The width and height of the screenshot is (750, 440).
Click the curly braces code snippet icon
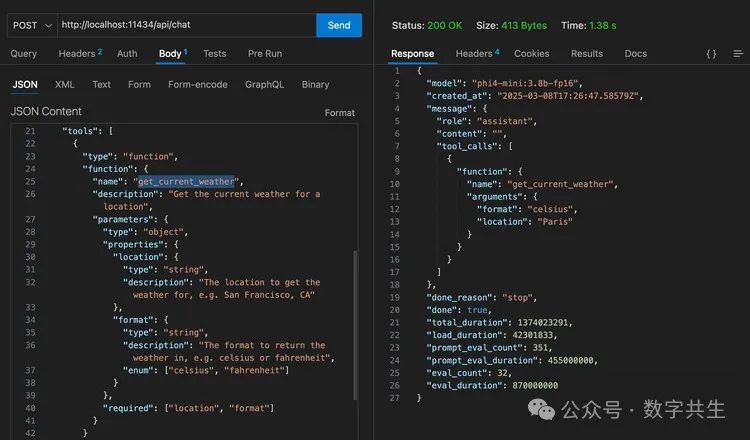point(711,54)
